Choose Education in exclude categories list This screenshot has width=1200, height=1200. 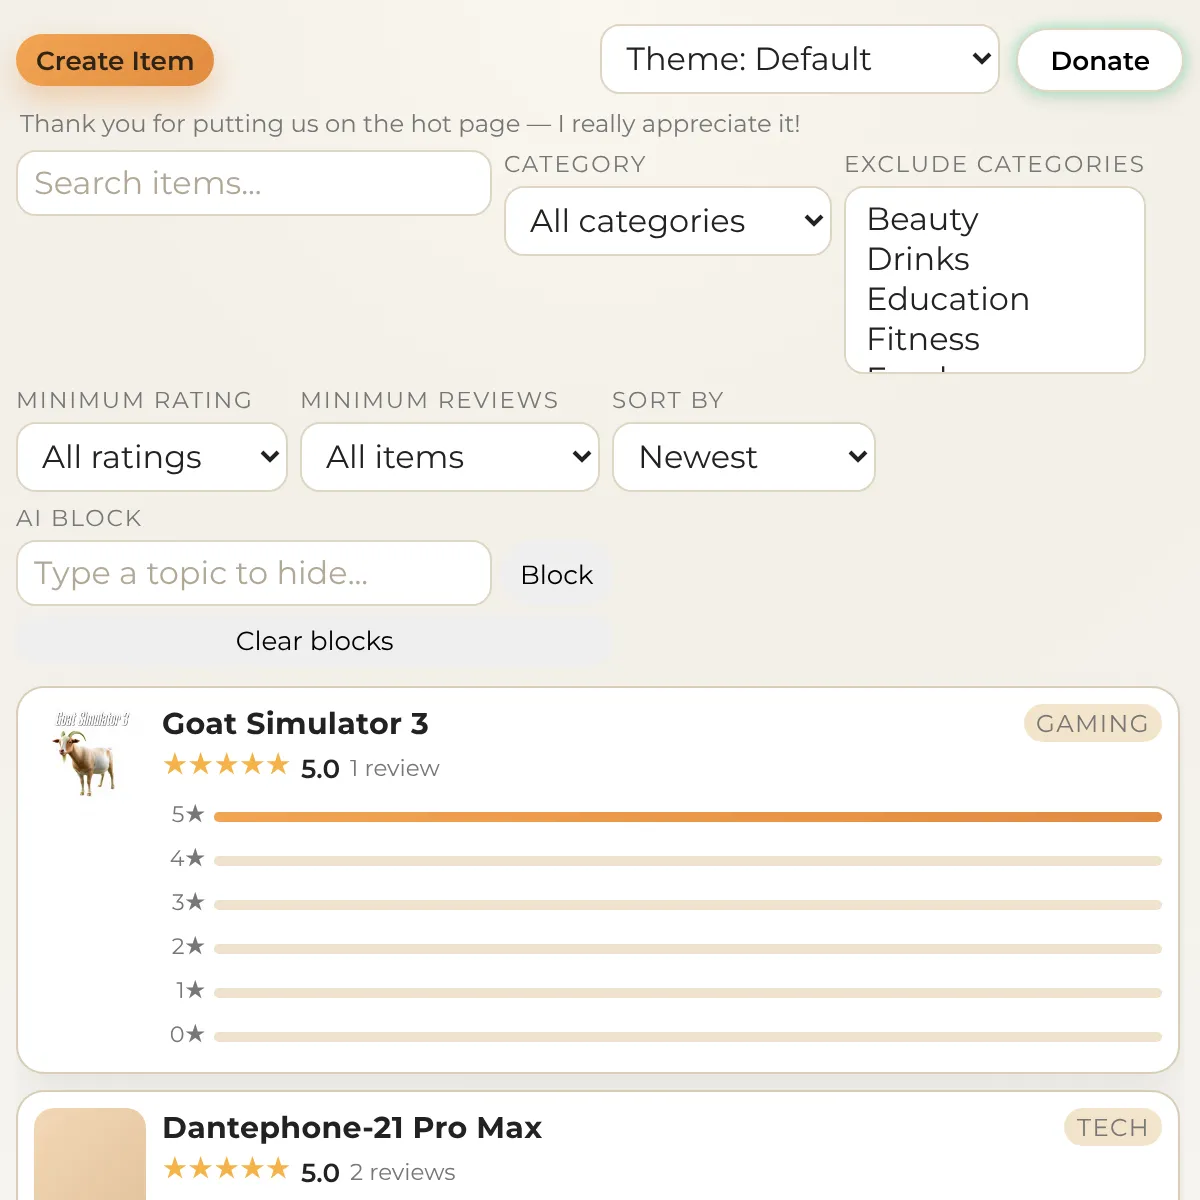(x=948, y=299)
